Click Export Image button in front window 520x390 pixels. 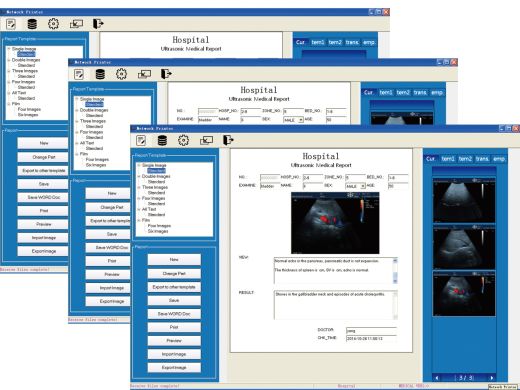pos(174,367)
